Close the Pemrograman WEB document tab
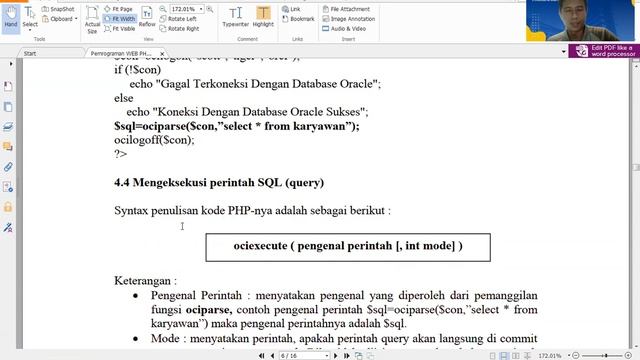 click(x=162, y=54)
